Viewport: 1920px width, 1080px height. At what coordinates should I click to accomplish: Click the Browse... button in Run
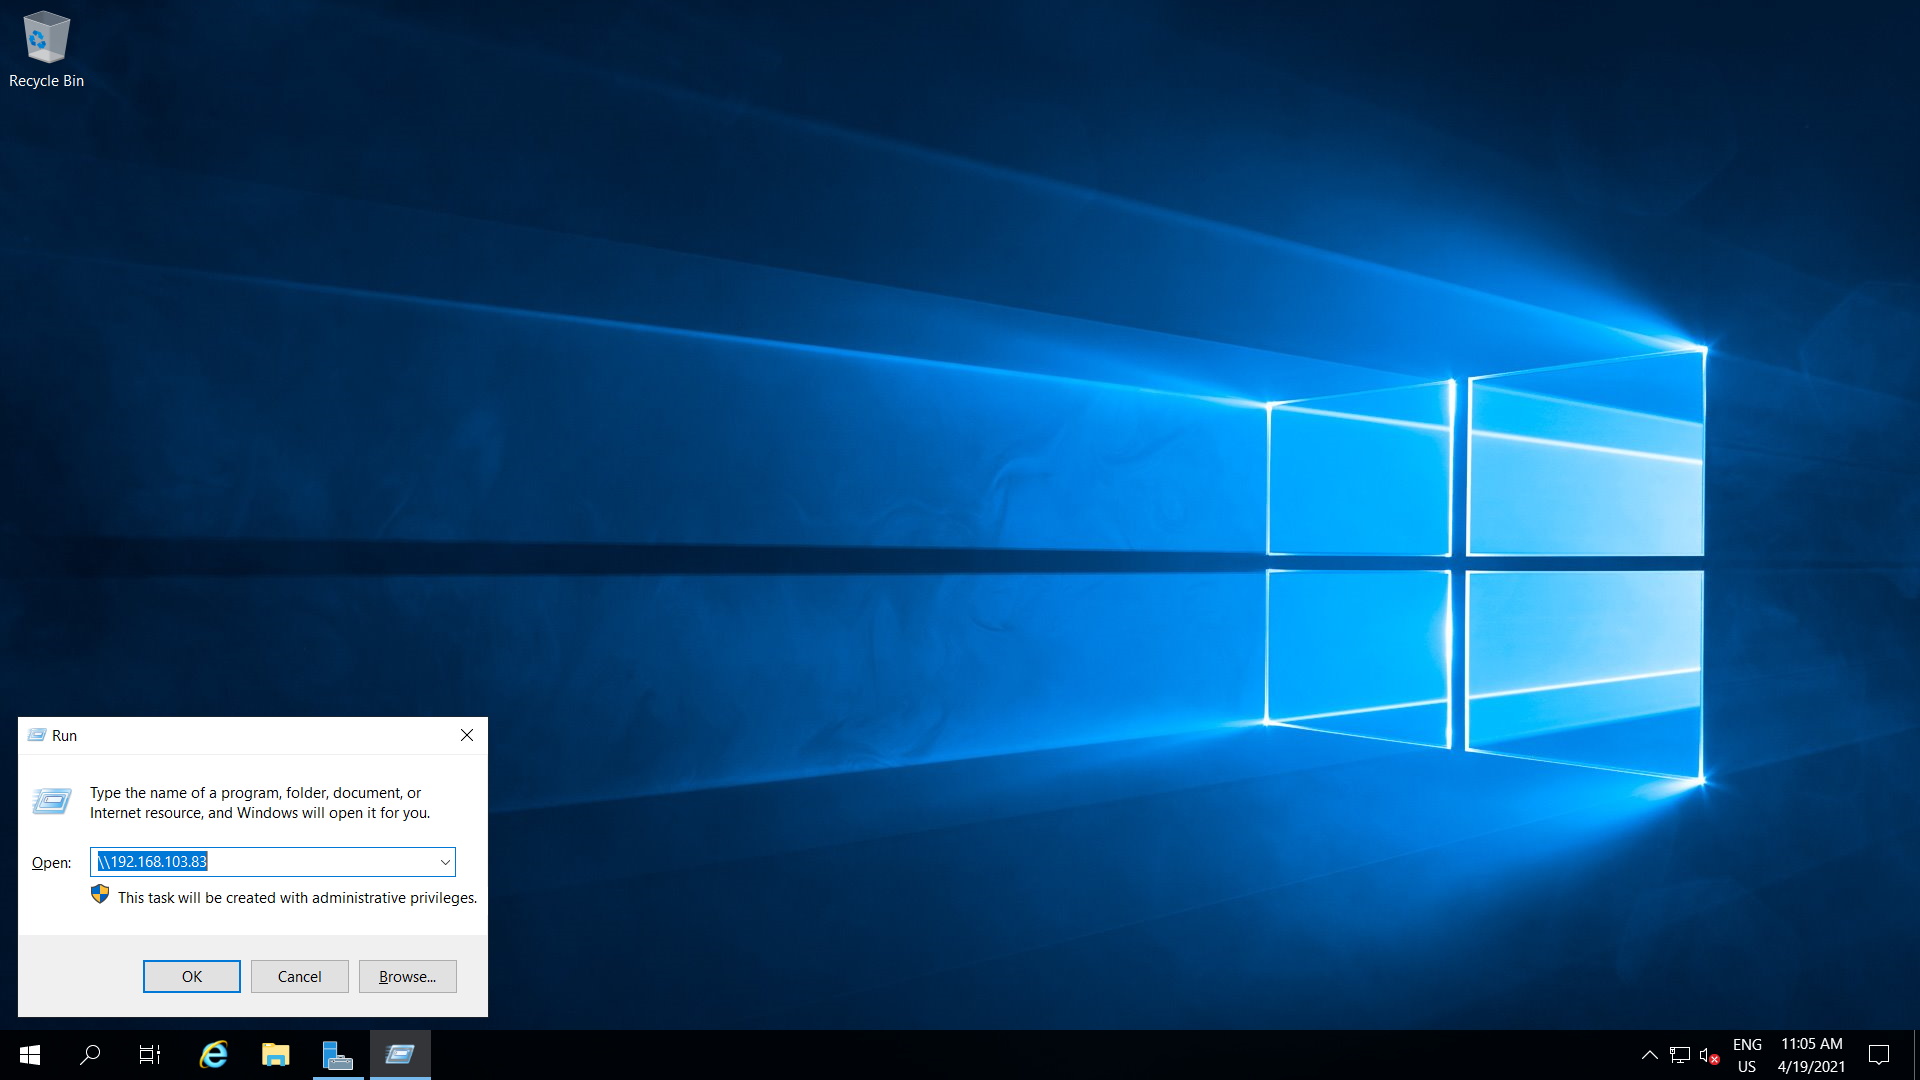click(x=408, y=977)
